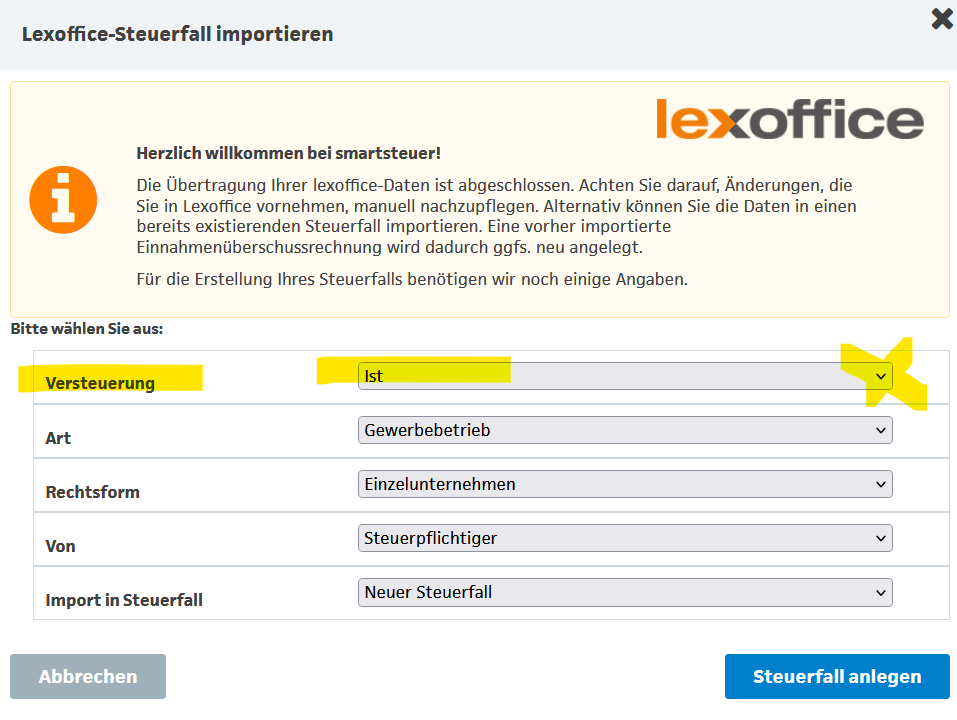The image size is (957, 720).
Task: Click the paragraph starting Die Übertragung Ihrer
Action: [x=495, y=216]
